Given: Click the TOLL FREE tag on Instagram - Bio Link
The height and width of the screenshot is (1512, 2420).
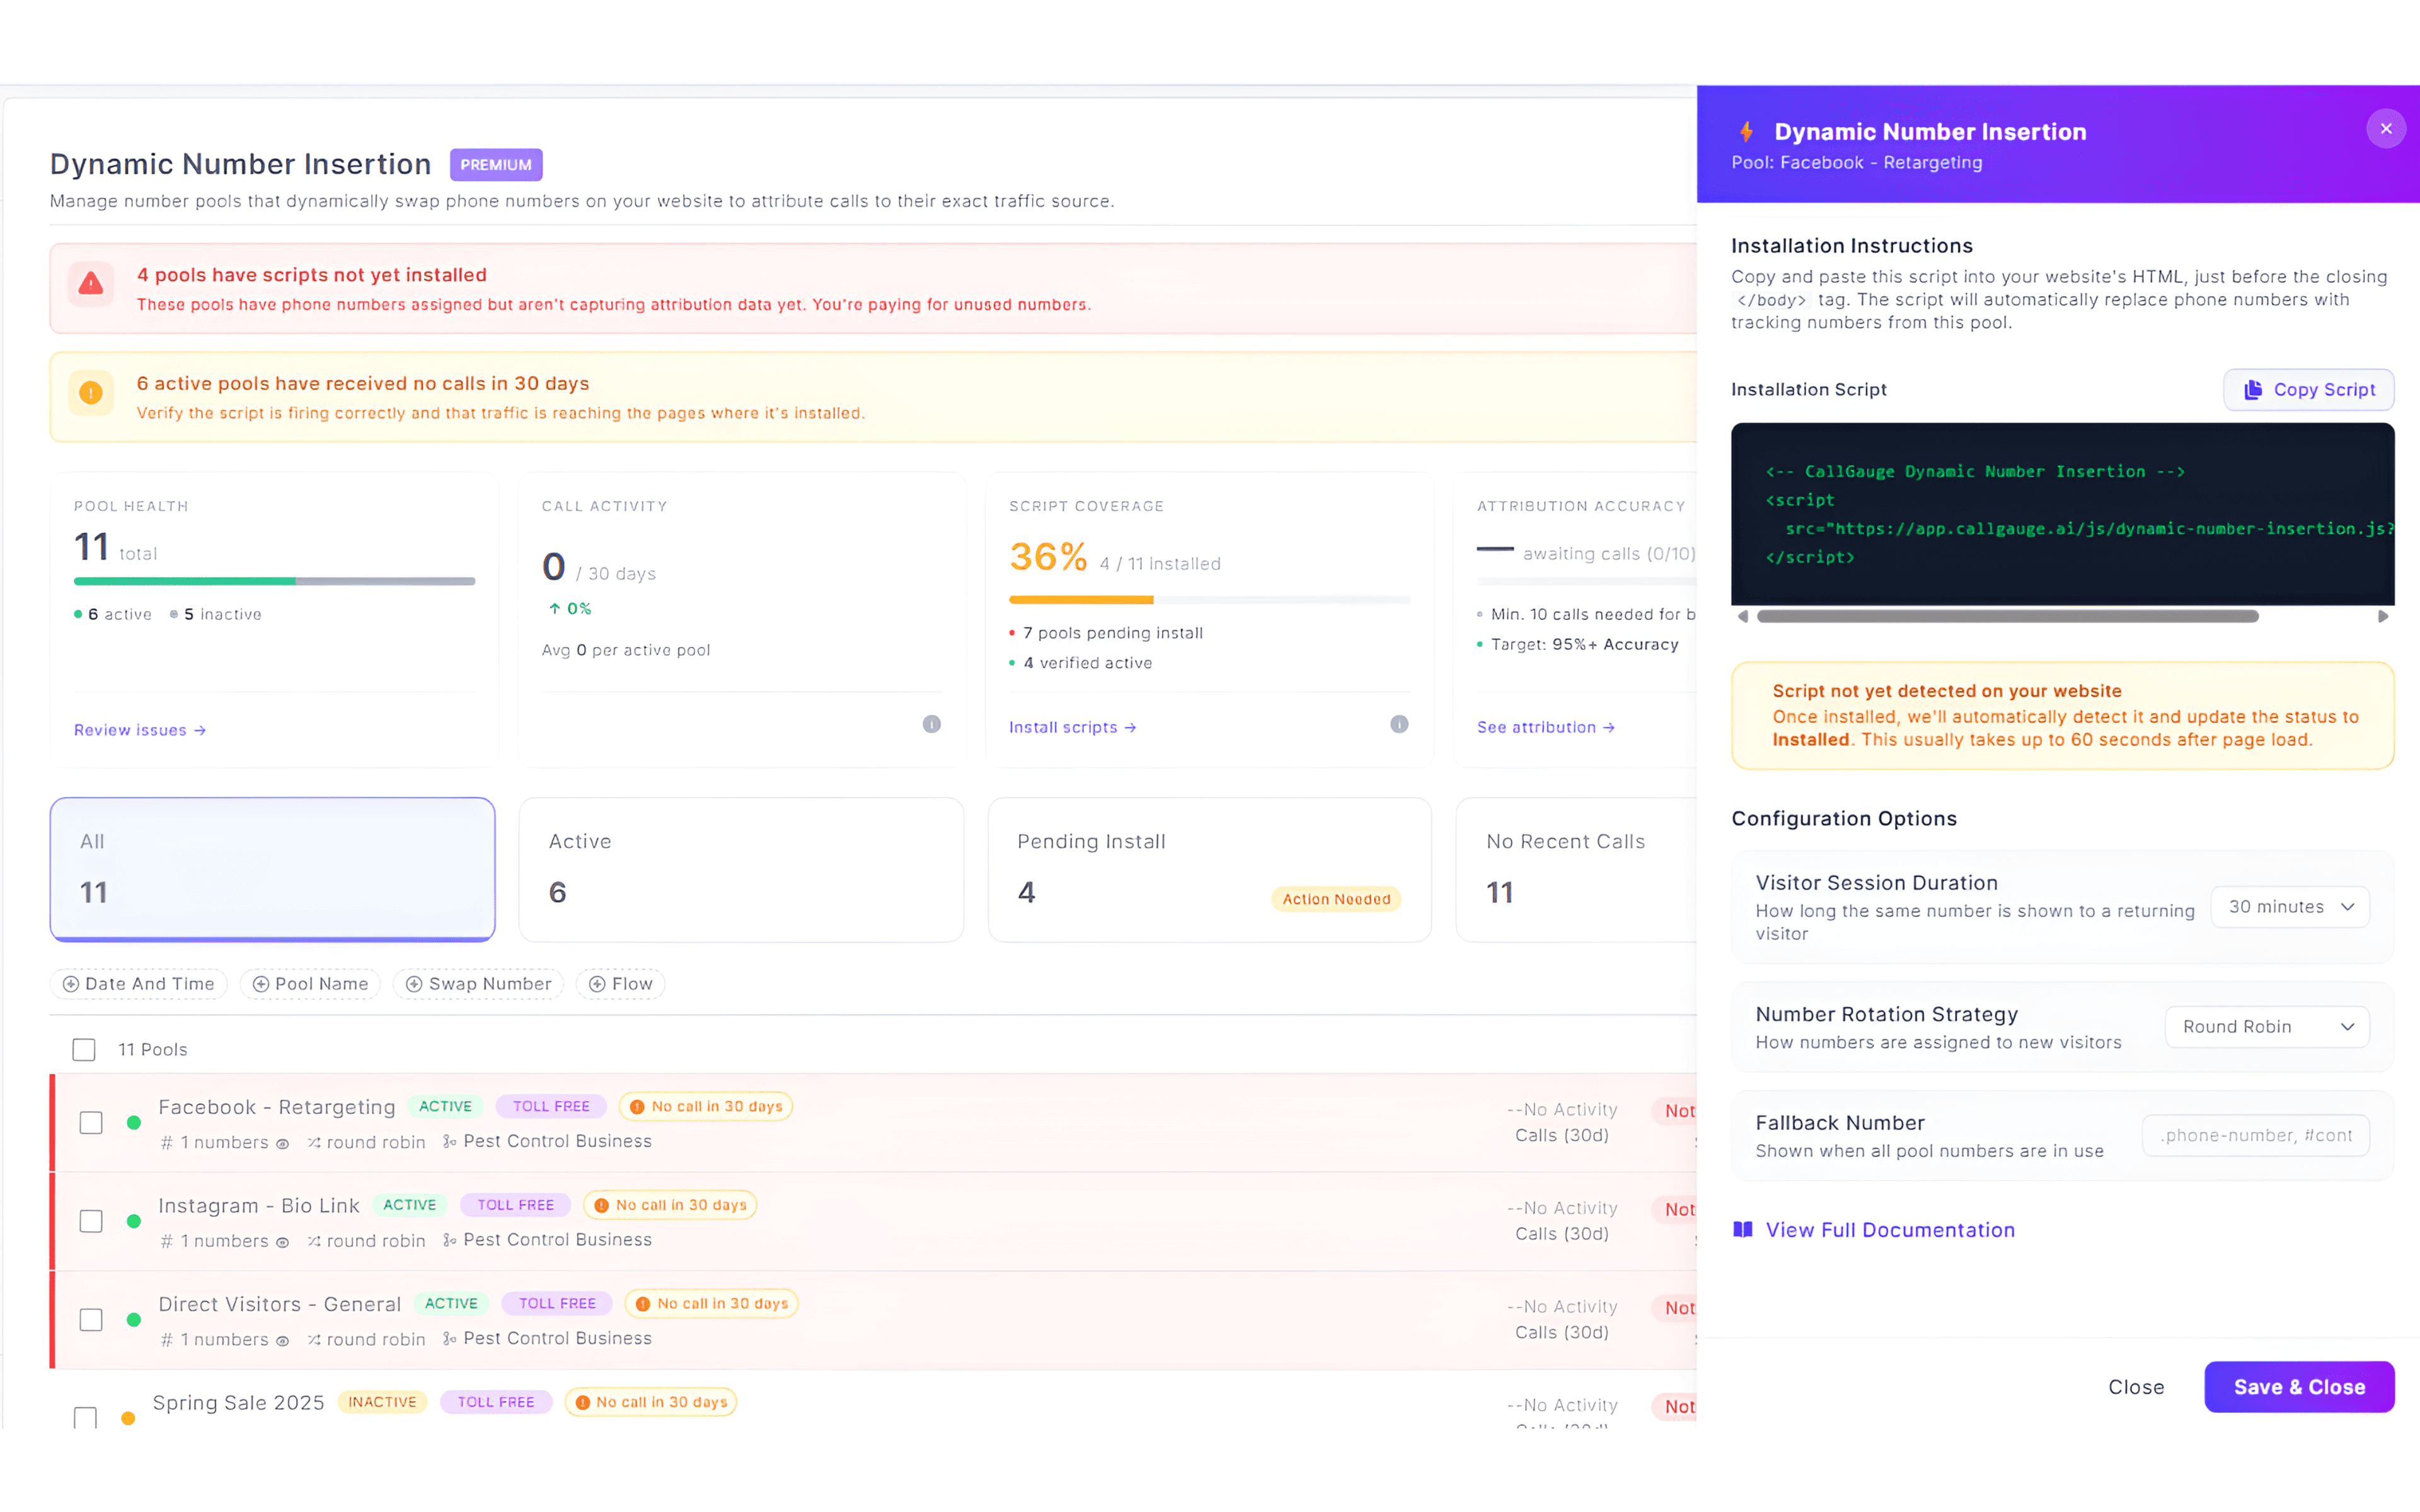Looking at the screenshot, I should [515, 1205].
